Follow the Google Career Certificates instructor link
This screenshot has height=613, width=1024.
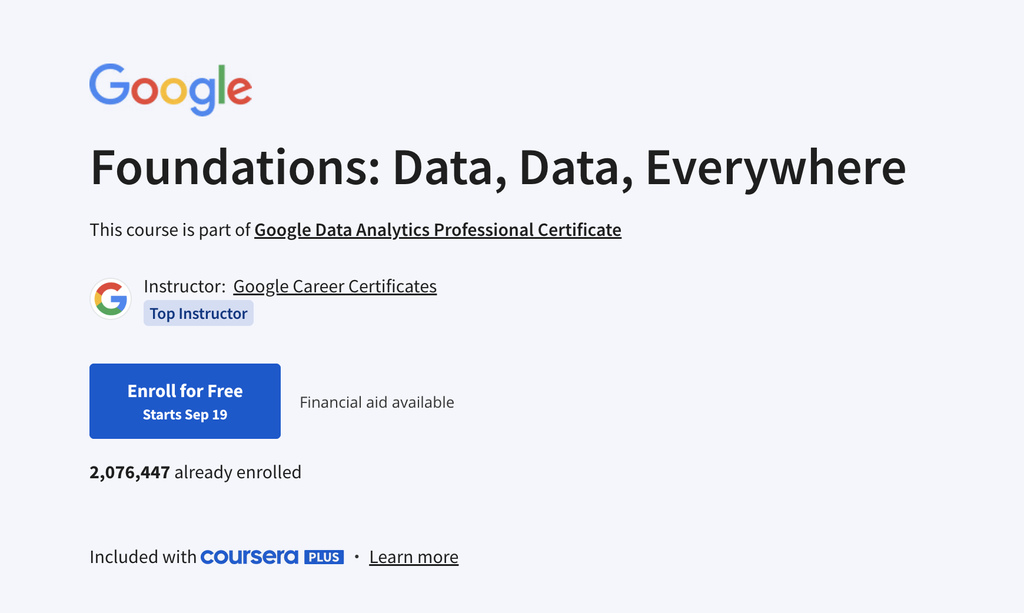pyautogui.click(x=334, y=286)
